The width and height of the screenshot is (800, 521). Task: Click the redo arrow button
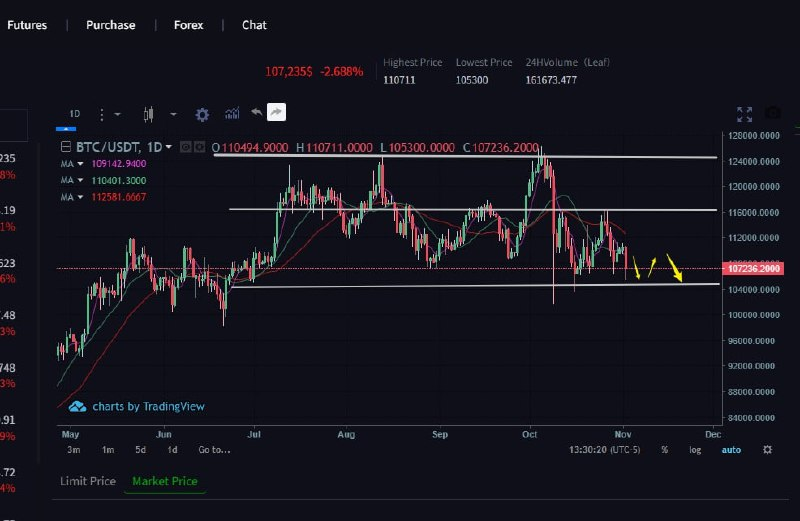click(277, 113)
